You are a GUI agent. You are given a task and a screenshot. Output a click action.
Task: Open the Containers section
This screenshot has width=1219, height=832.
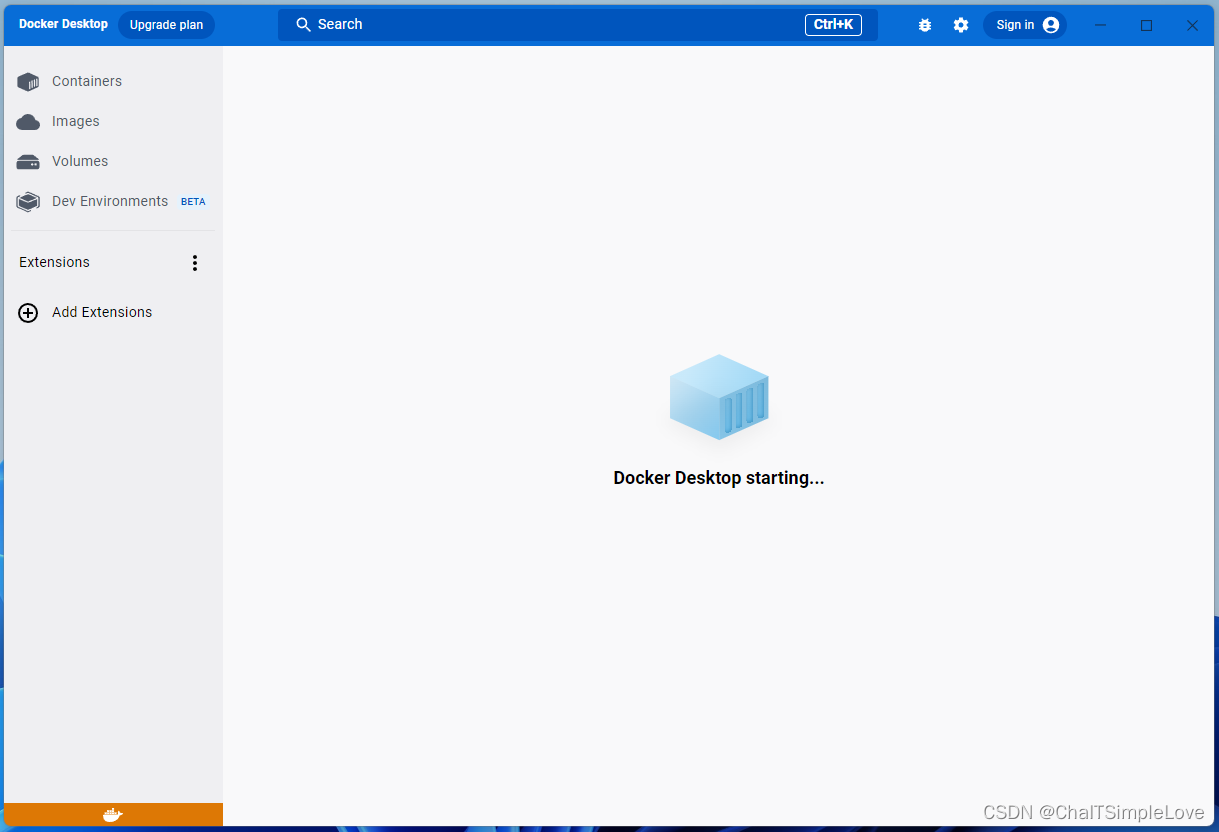click(x=87, y=81)
